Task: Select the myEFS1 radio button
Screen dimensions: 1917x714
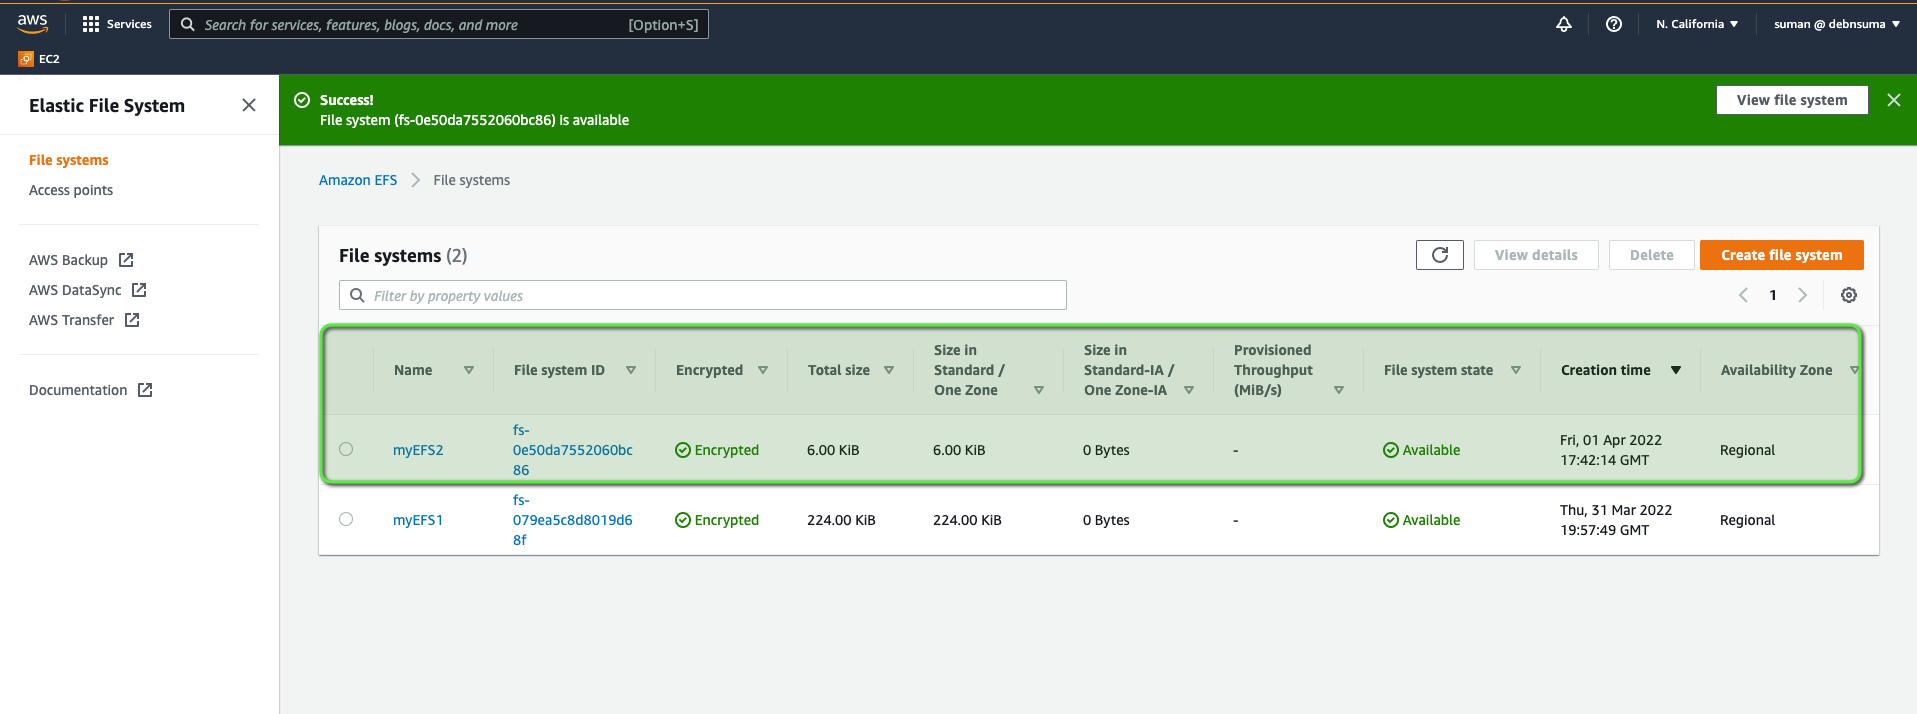Action: click(346, 519)
